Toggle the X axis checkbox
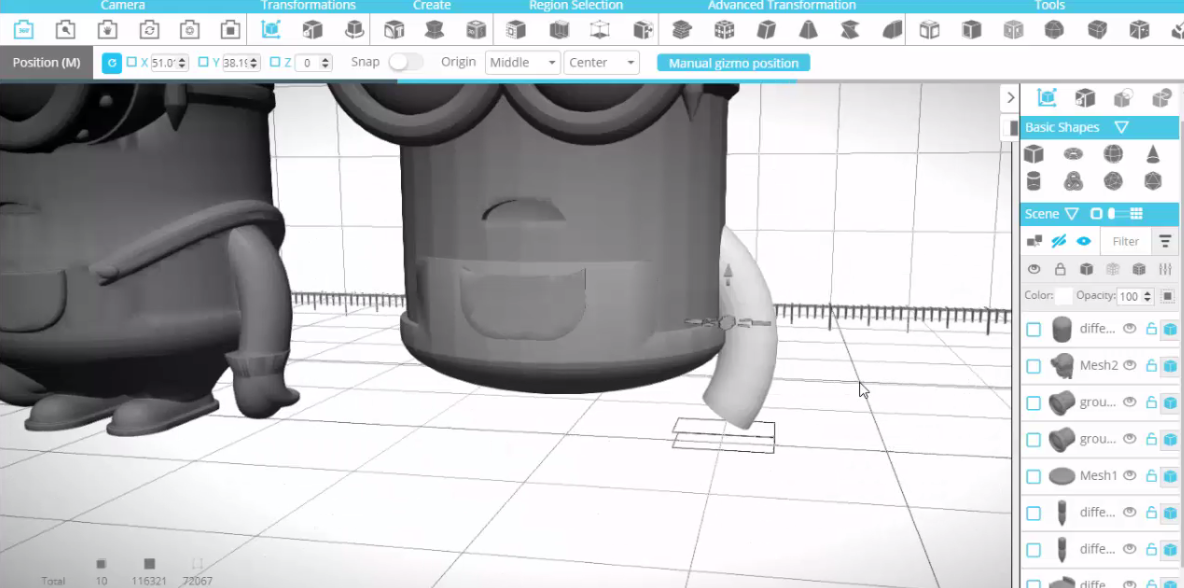 [x=132, y=63]
